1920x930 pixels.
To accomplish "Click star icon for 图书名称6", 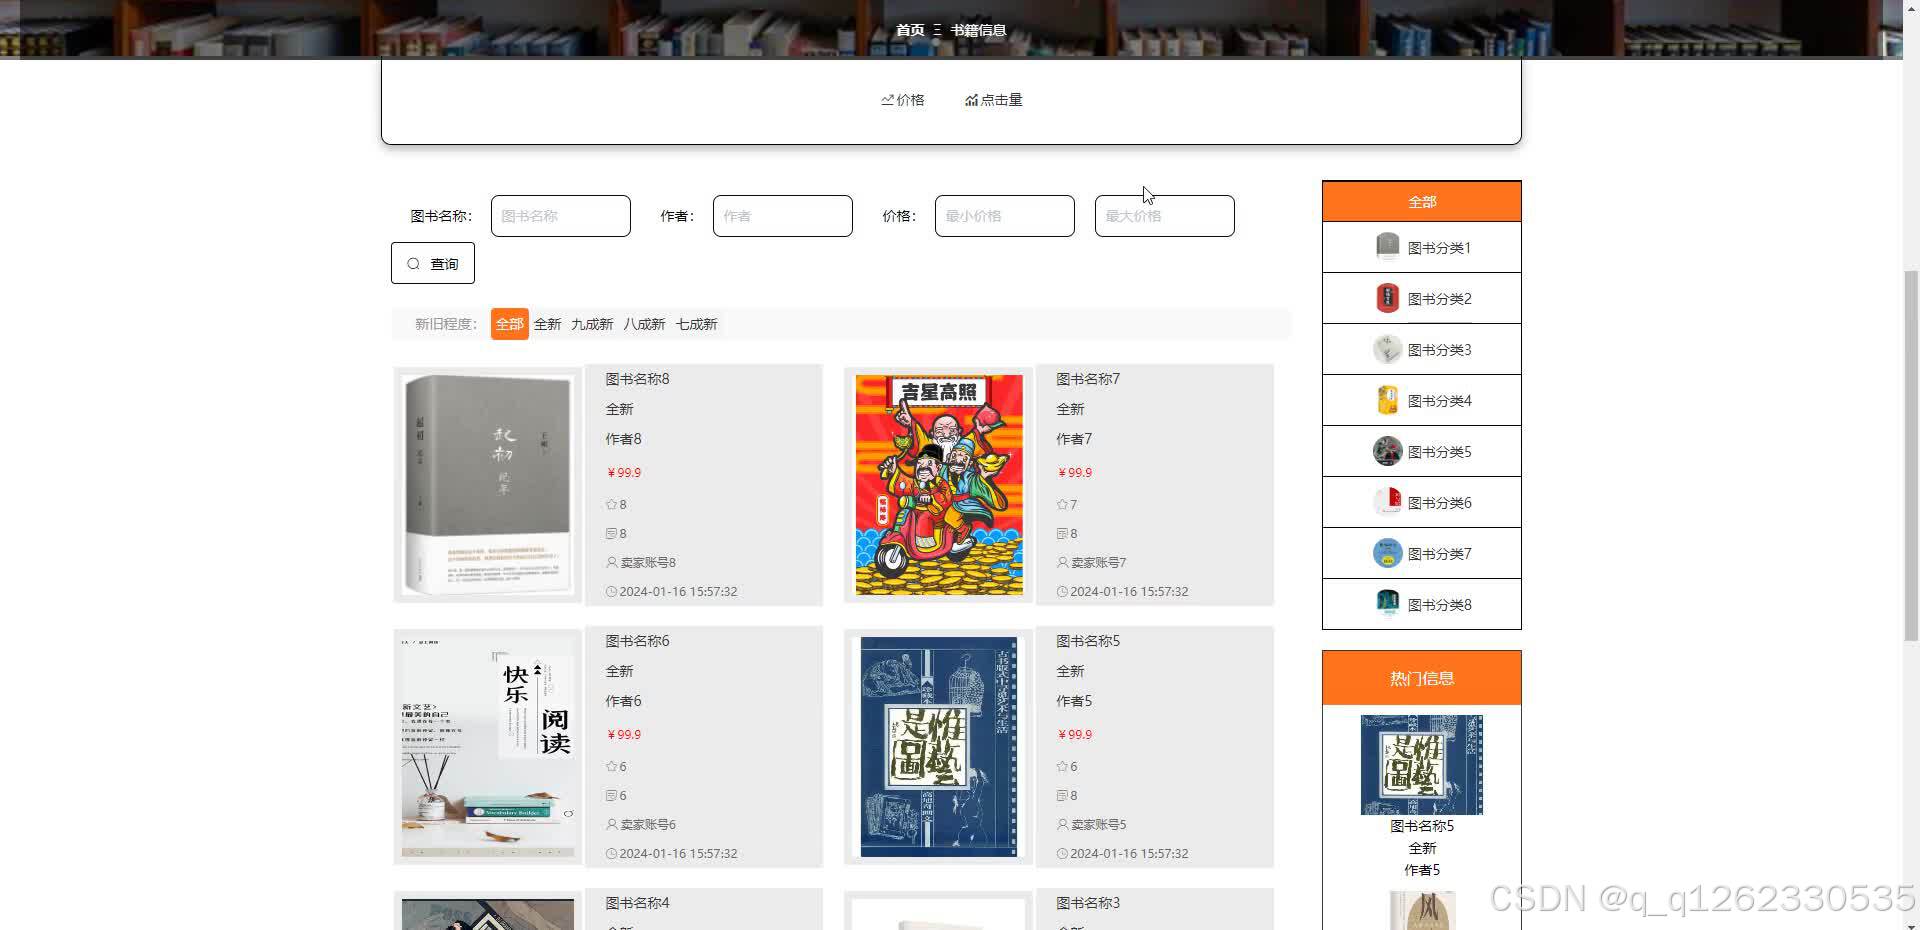I will (612, 767).
